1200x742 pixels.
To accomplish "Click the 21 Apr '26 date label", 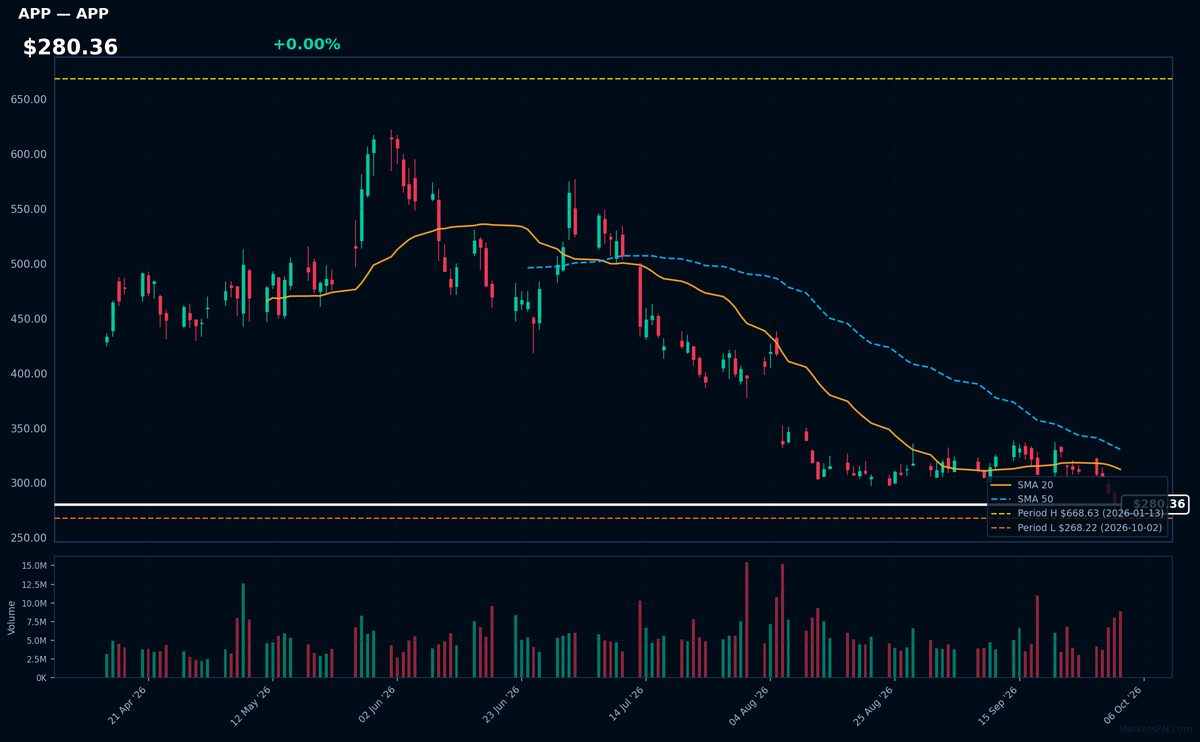I will (128, 704).
